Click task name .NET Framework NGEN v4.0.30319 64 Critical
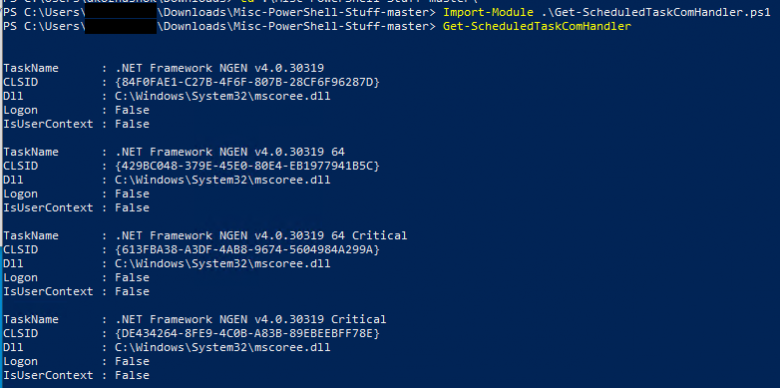This screenshot has width=780, height=388. click(x=261, y=235)
